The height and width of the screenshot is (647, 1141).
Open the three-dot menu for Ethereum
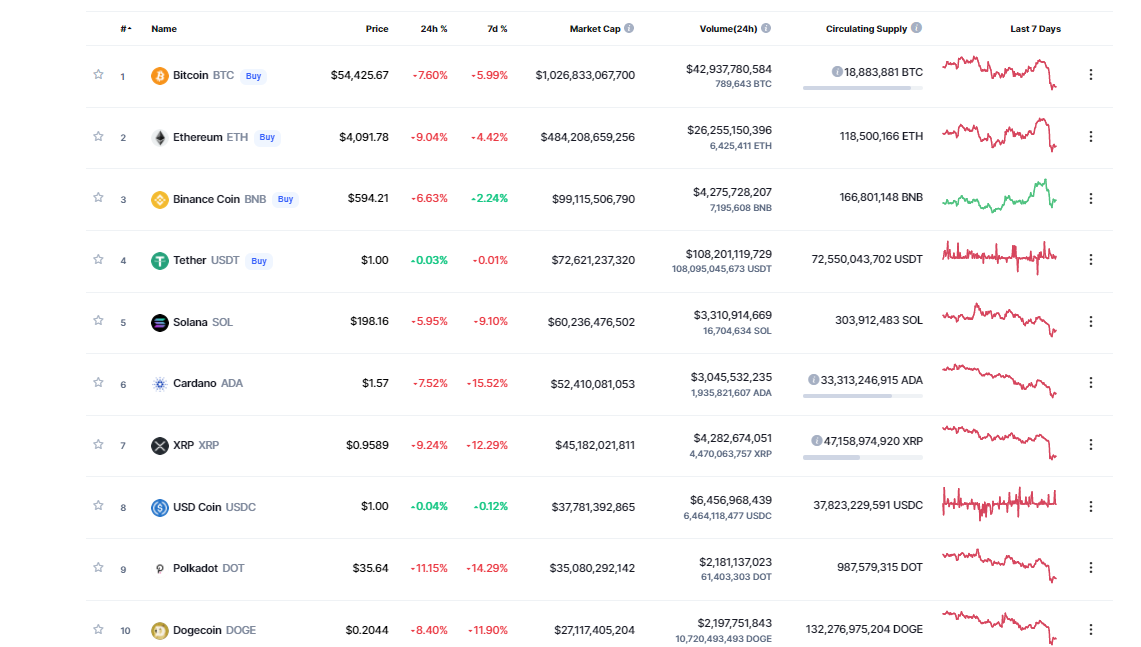pyautogui.click(x=1090, y=136)
